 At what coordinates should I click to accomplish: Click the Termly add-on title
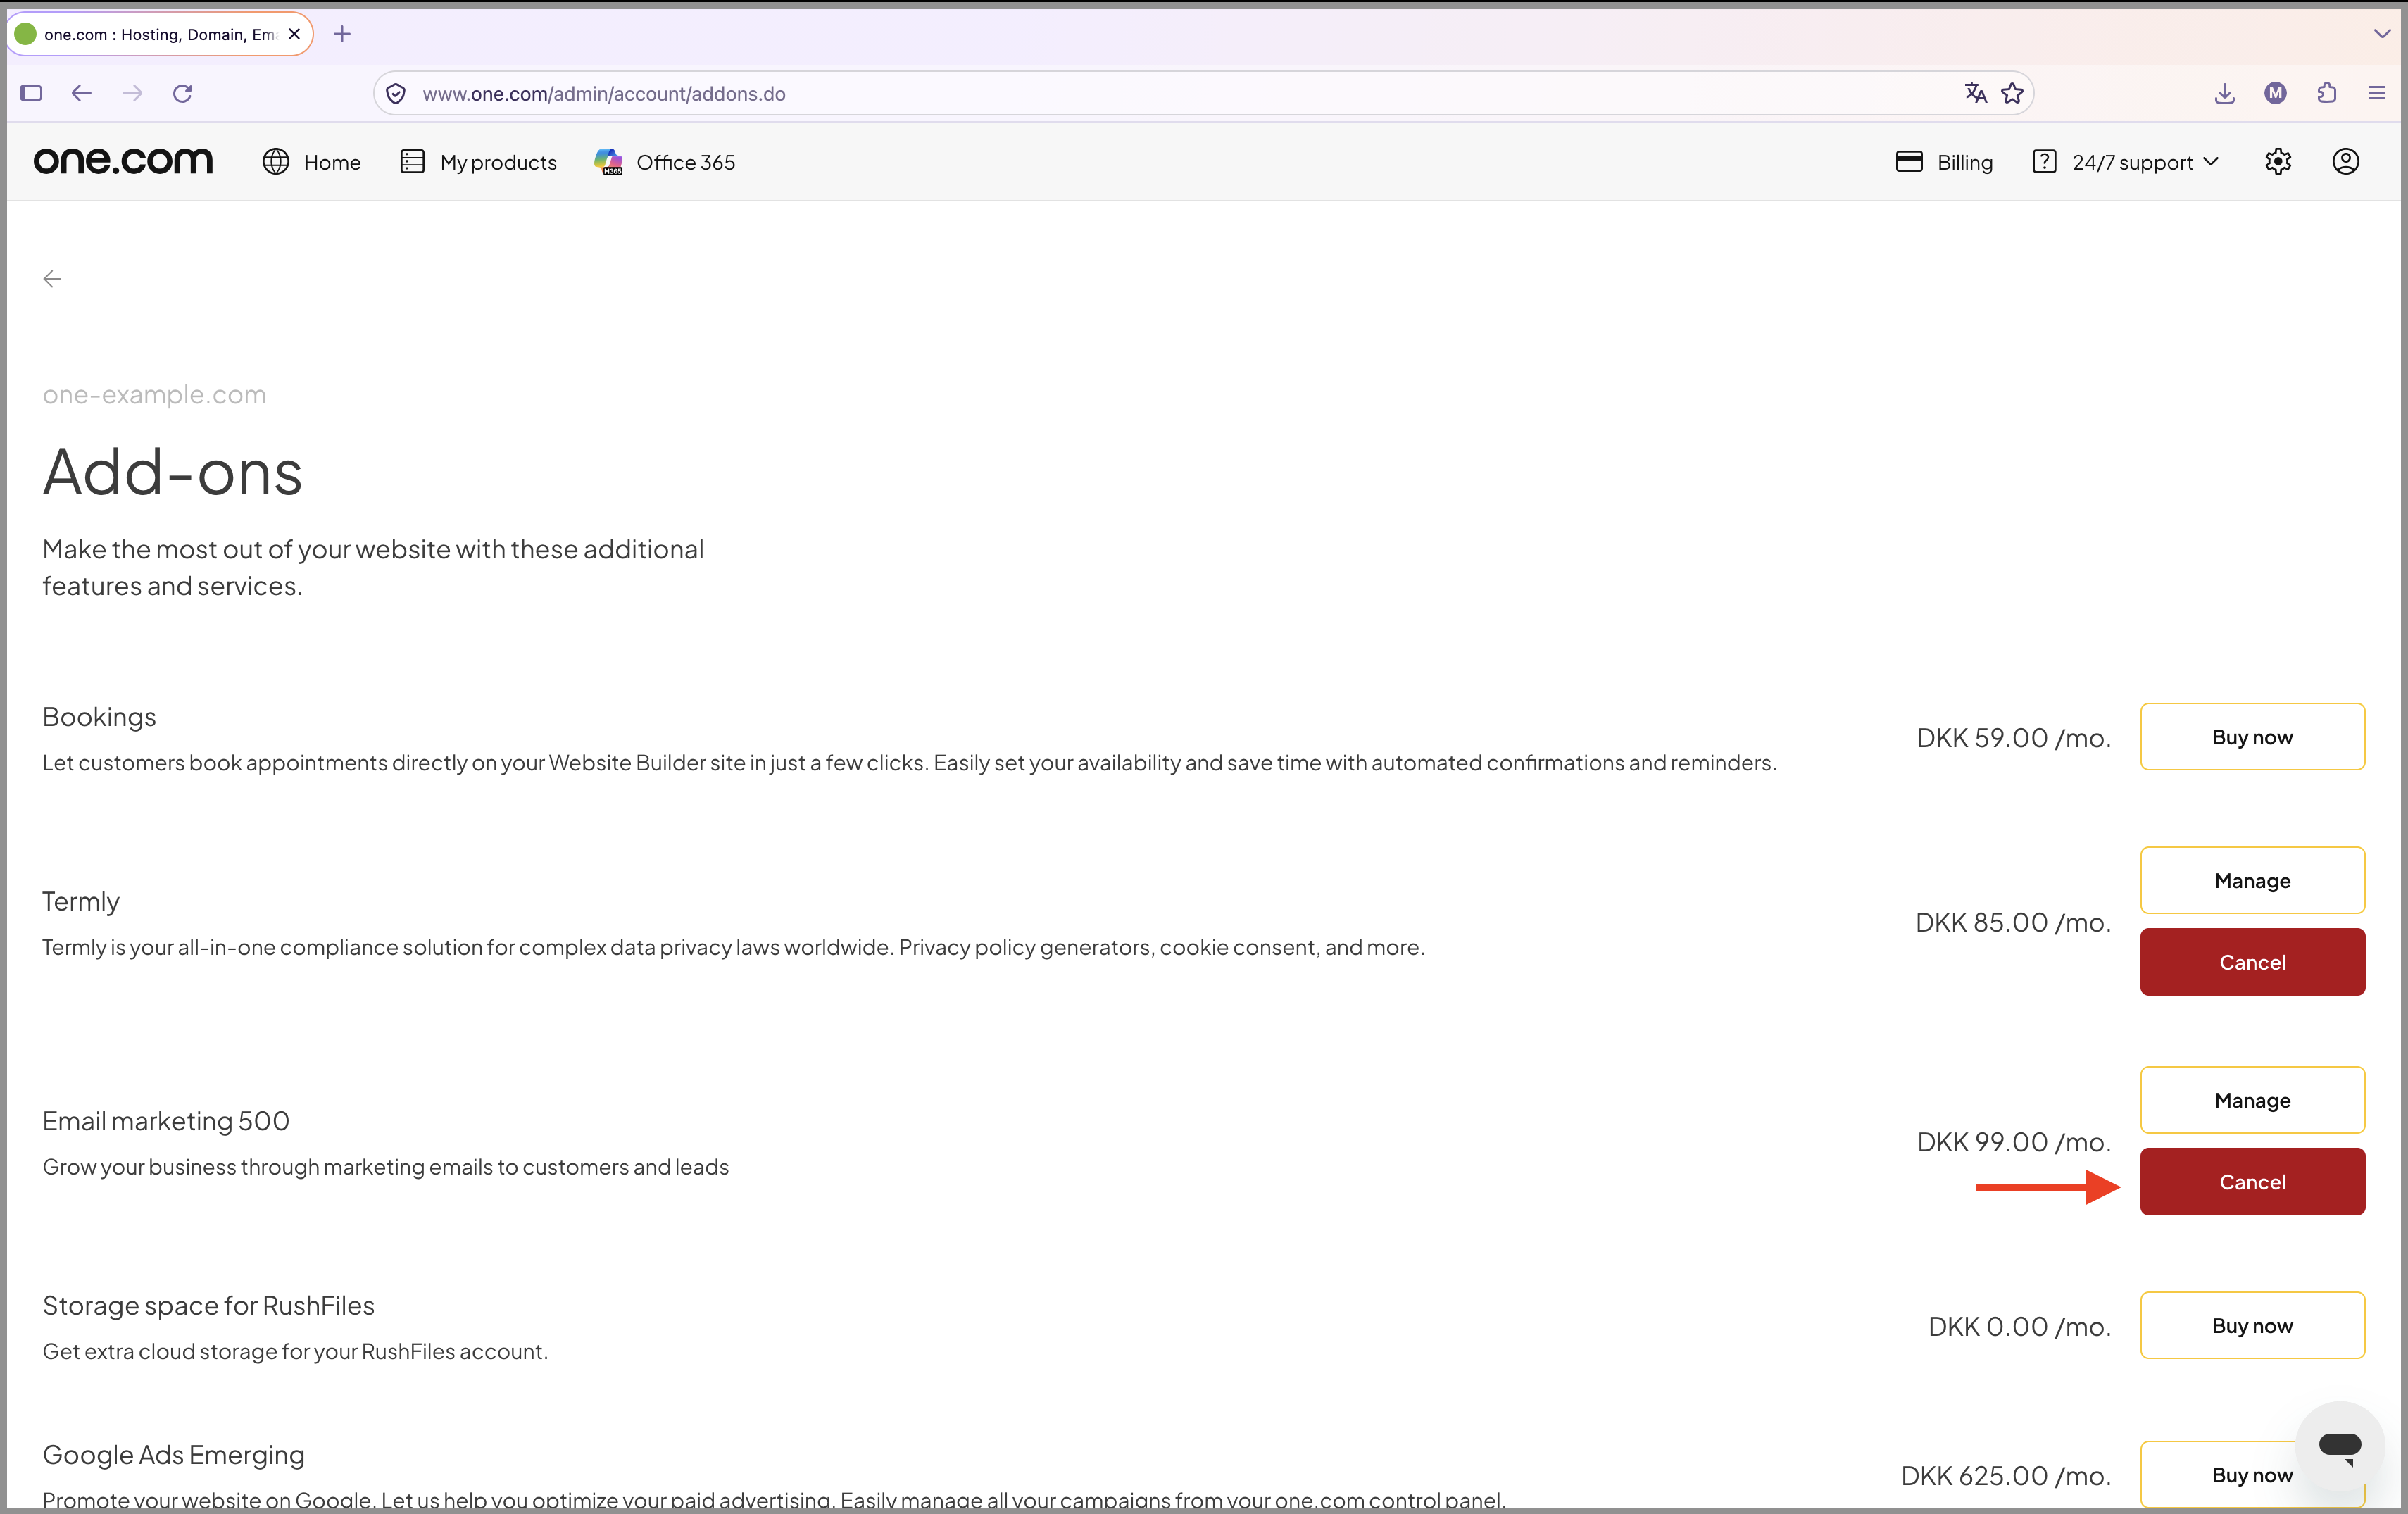(x=80, y=901)
